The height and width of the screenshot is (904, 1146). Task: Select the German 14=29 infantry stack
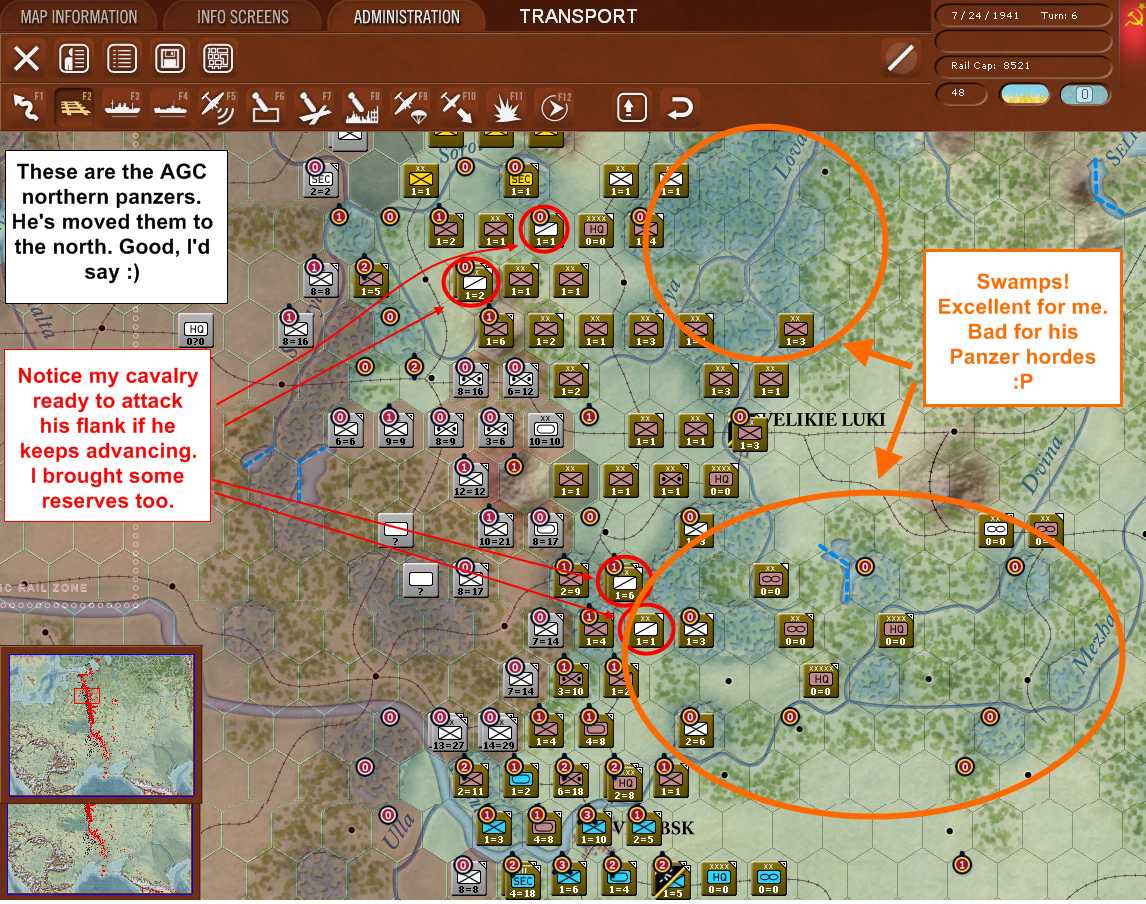[498, 734]
